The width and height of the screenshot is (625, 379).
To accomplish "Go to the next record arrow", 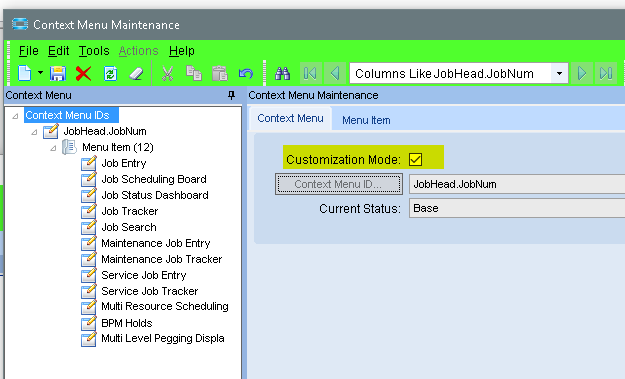I will 582,73.
